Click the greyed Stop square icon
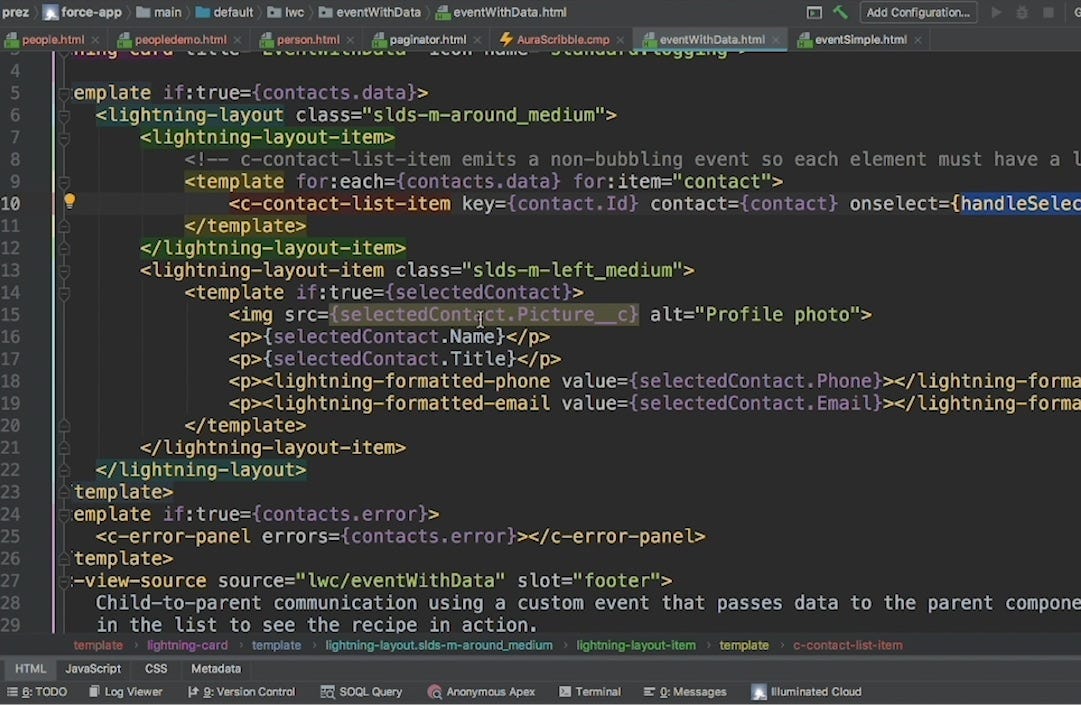The height and width of the screenshot is (705, 1081). pos(1049,12)
